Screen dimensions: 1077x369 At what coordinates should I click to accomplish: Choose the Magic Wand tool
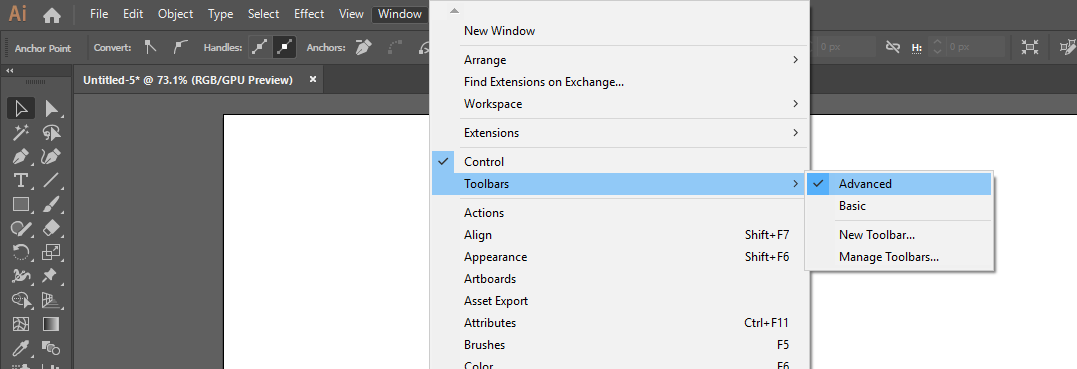pos(21,133)
